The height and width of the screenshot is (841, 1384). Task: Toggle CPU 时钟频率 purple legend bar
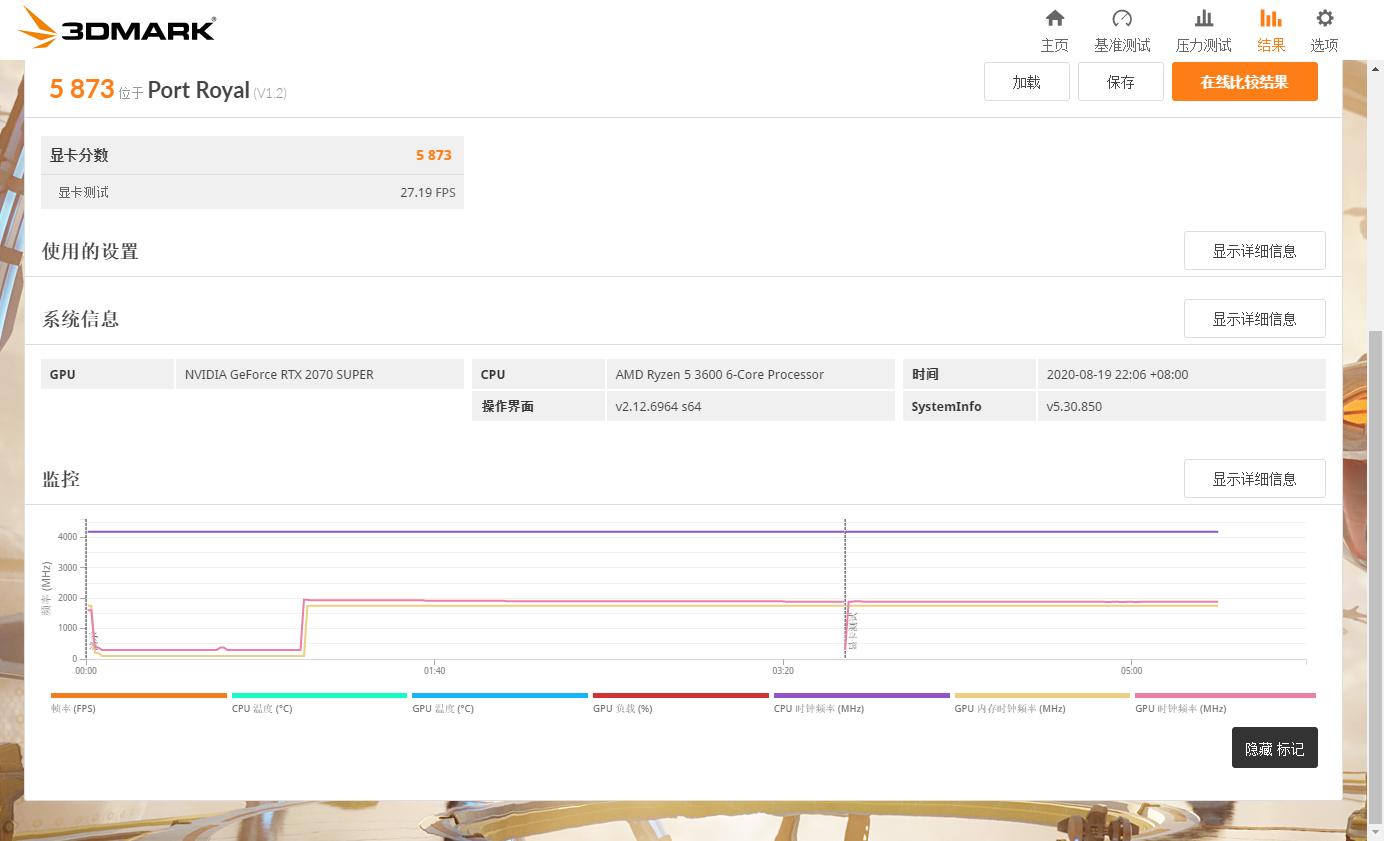tap(861, 696)
